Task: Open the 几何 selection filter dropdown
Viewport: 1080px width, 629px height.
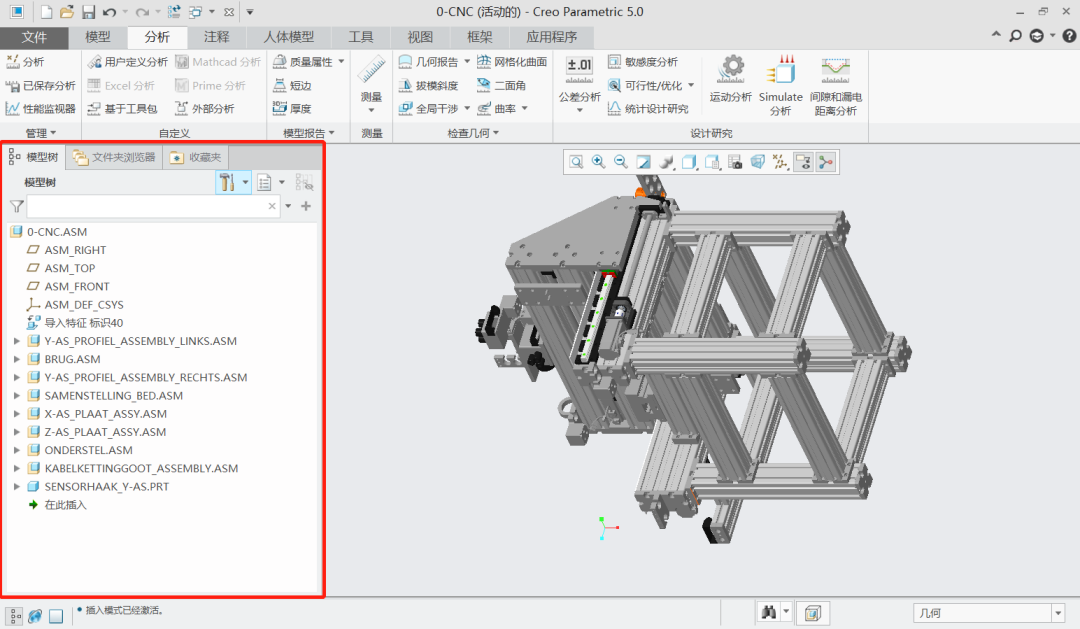Action: click(1057, 613)
